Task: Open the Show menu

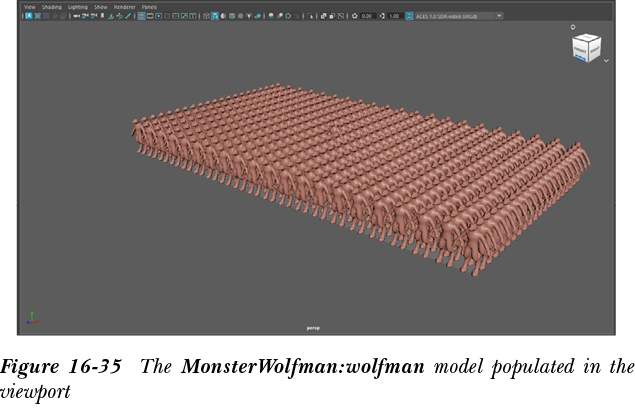Action: (101, 7)
